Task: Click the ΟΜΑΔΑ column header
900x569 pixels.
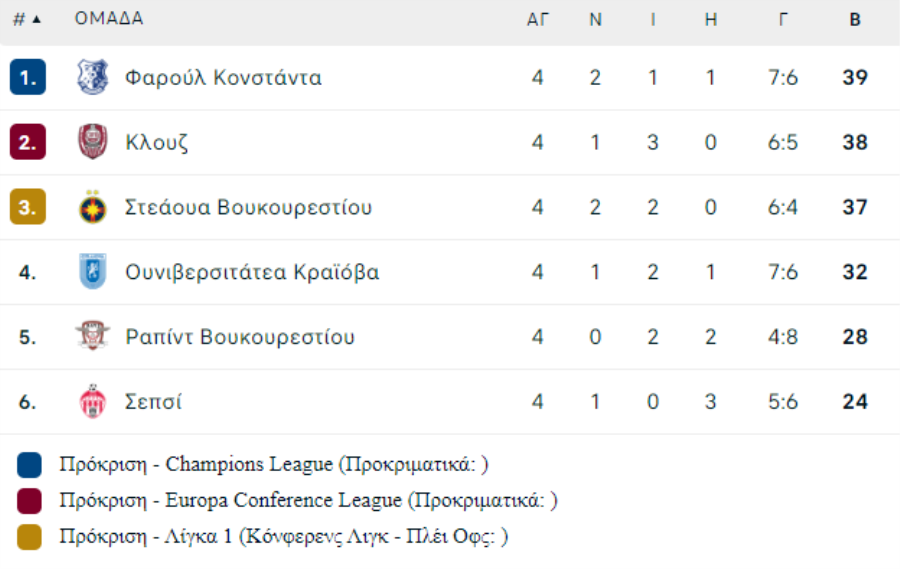Action: click(109, 19)
